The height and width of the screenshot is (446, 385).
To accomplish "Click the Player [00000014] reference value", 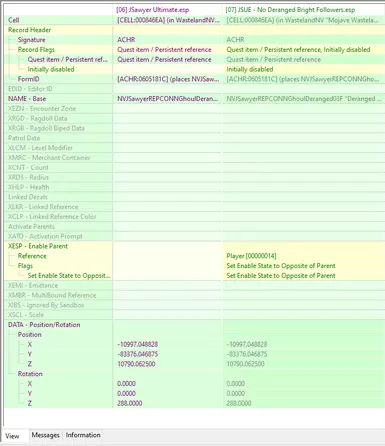I will click(251, 256).
